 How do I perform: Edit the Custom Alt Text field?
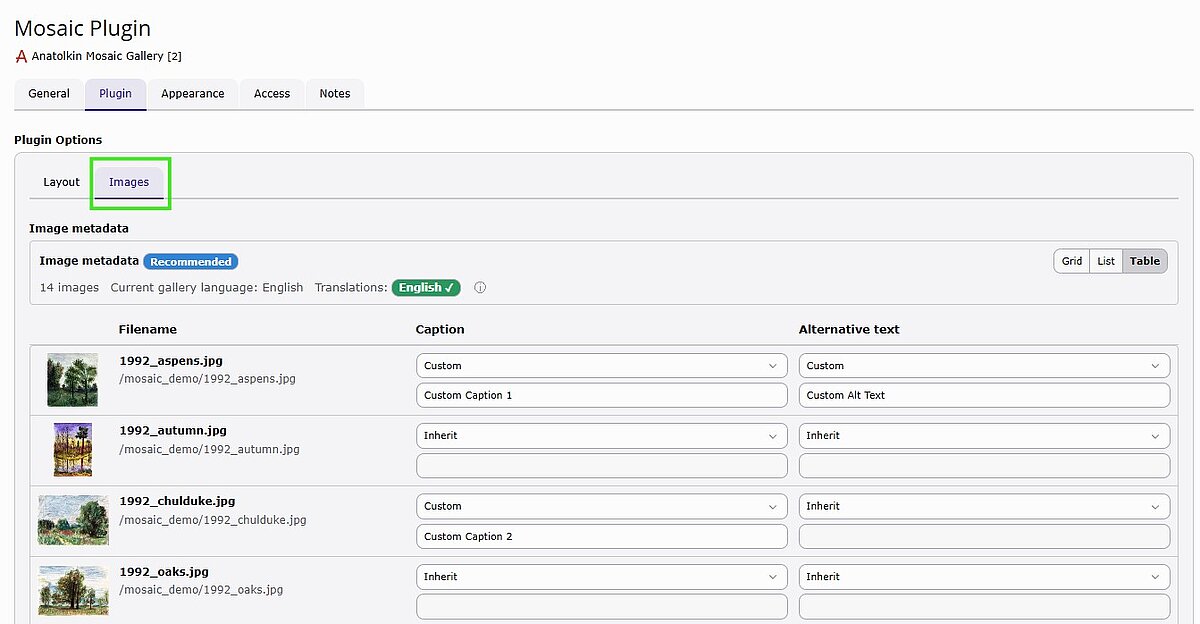984,395
